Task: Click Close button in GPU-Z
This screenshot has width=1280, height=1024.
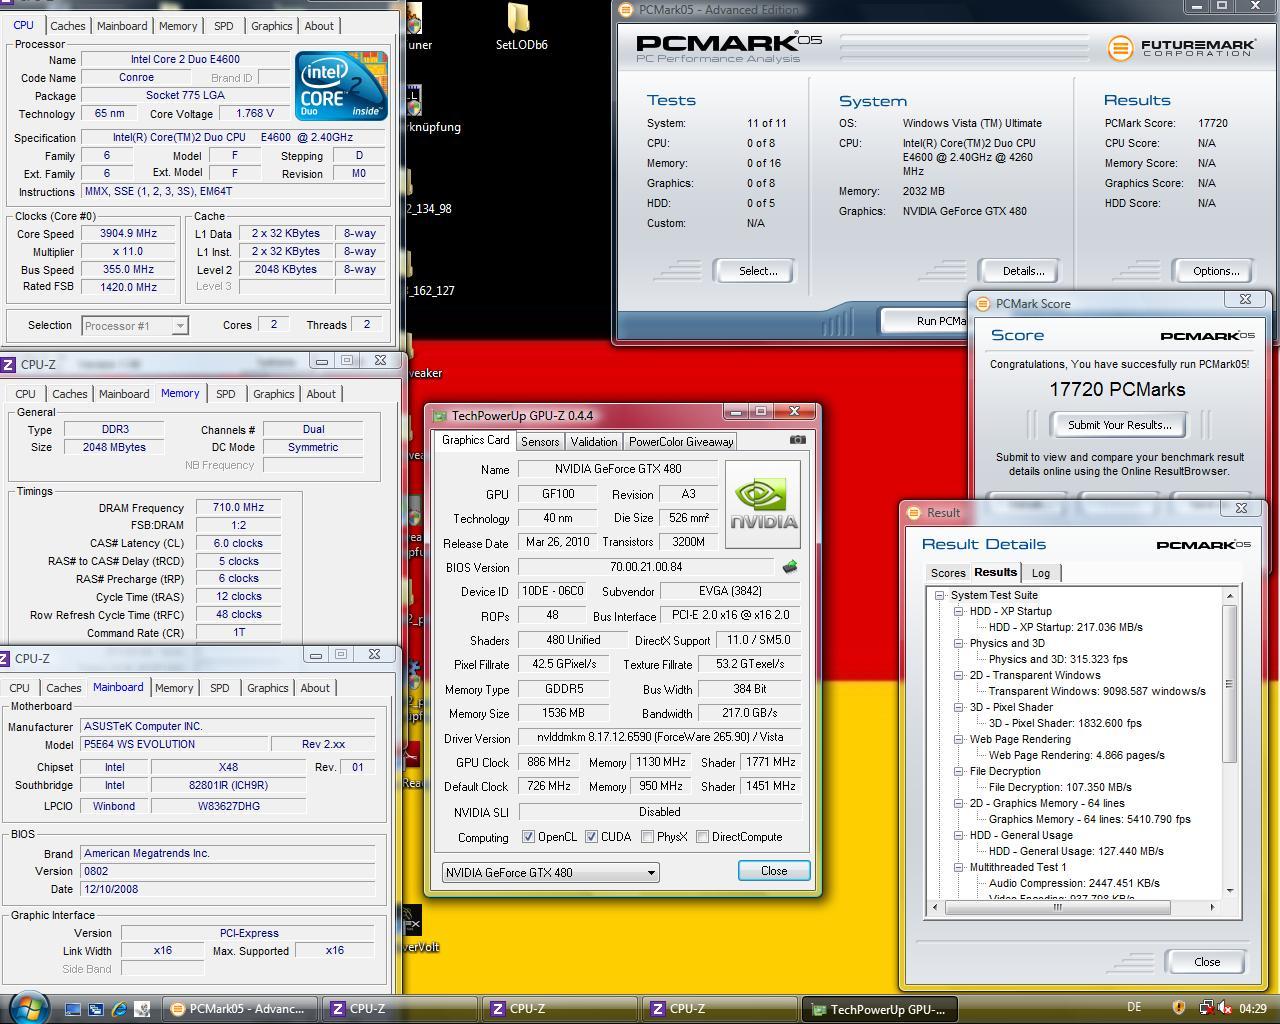Action: 774,871
